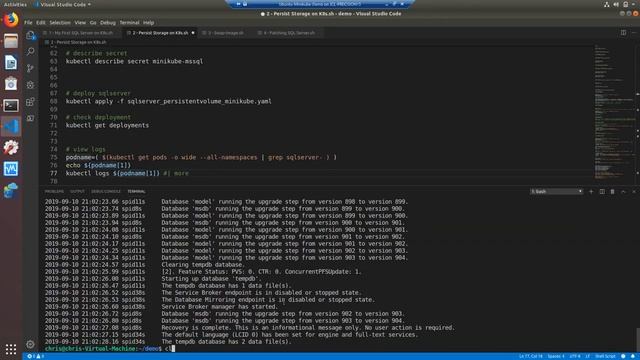Click the activity bar icon below Extensions
The width and height of the screenshot is (640, 360).
coord(31,118)
